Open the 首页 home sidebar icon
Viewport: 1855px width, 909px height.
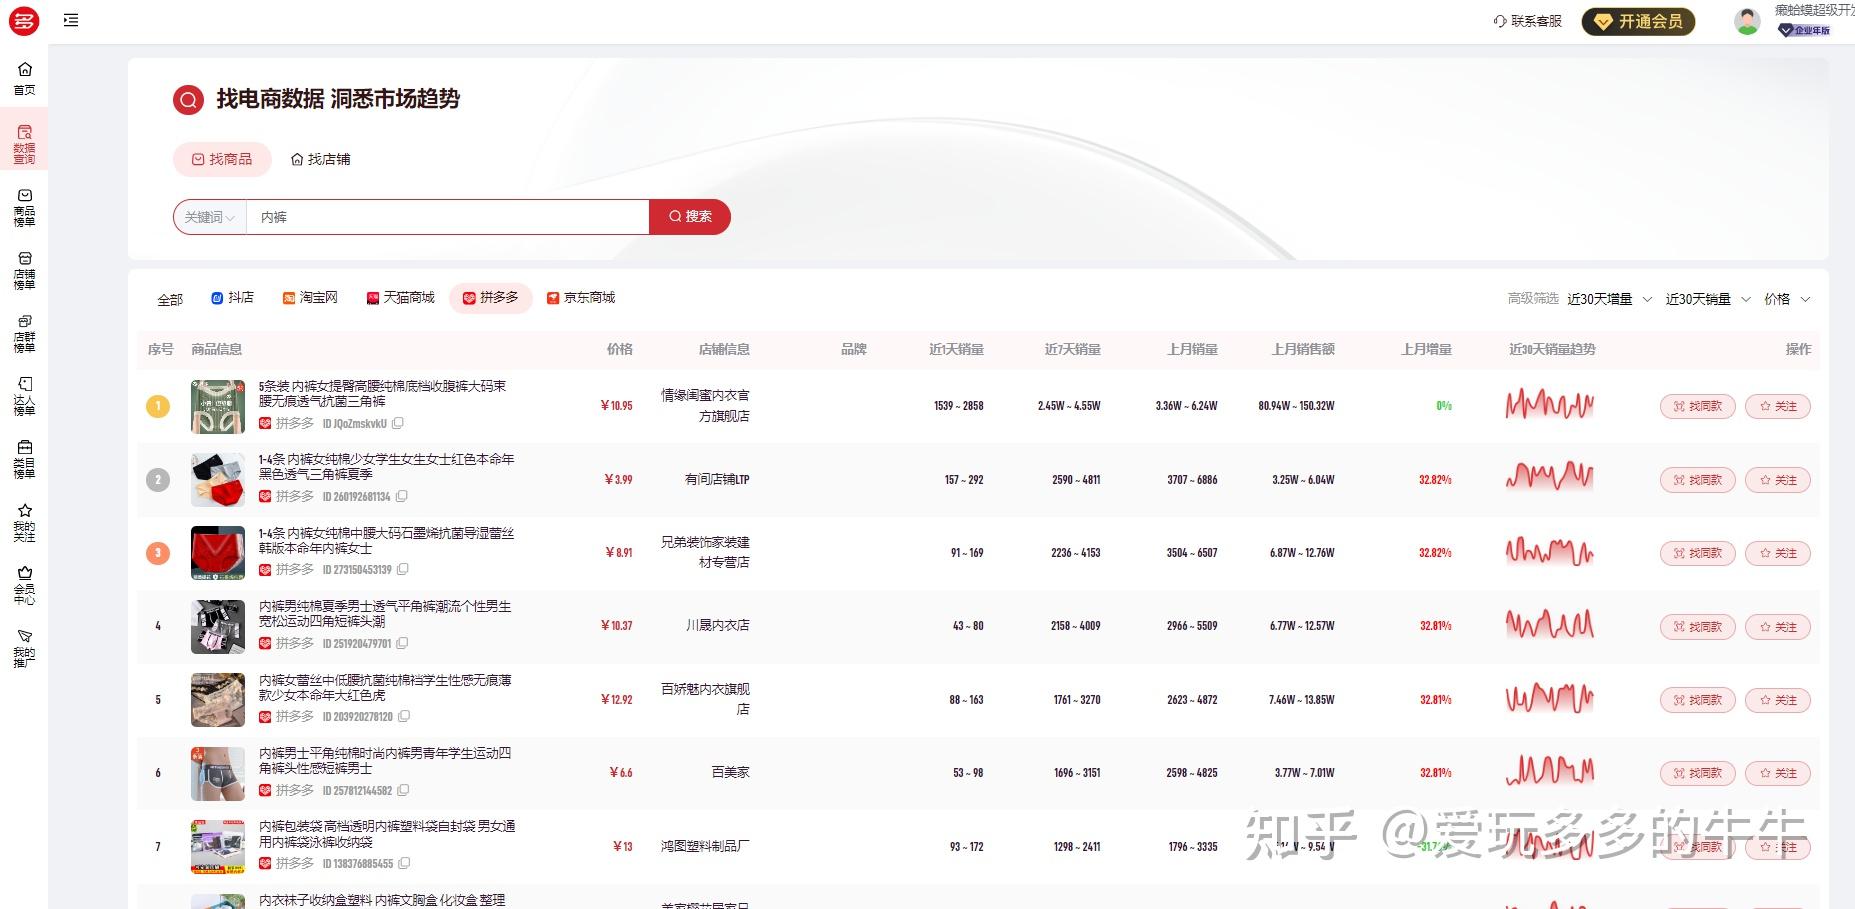(24, 77)
